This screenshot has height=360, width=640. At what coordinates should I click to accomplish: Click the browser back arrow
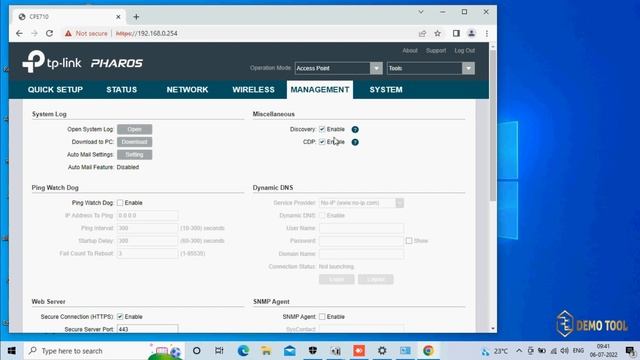point(19,33)
